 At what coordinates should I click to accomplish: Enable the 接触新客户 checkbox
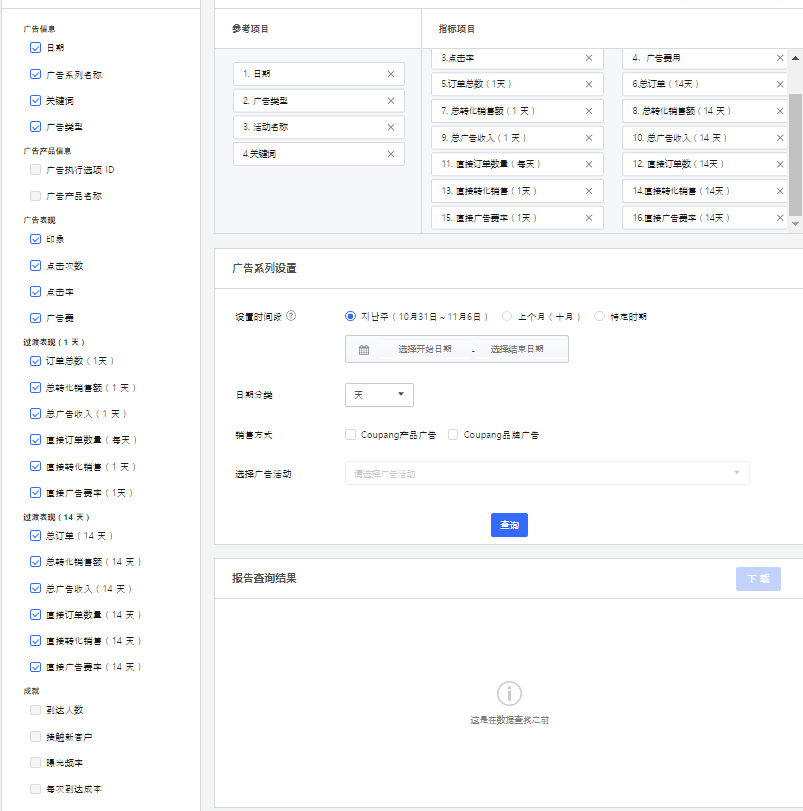[35, 737]
